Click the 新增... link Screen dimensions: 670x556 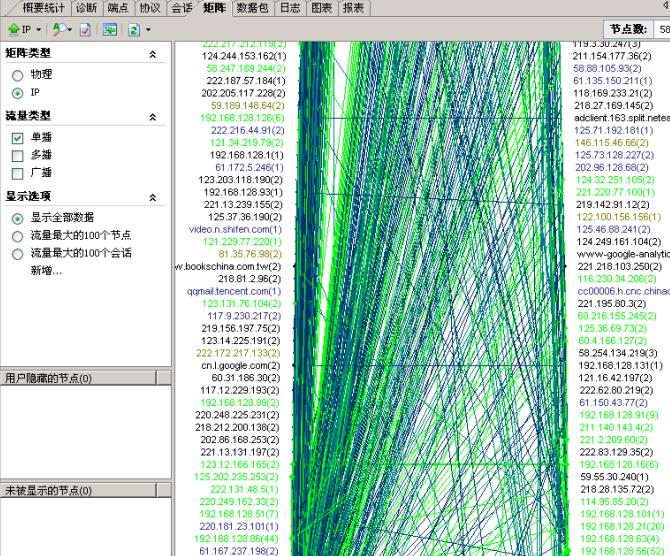[48, 271]
